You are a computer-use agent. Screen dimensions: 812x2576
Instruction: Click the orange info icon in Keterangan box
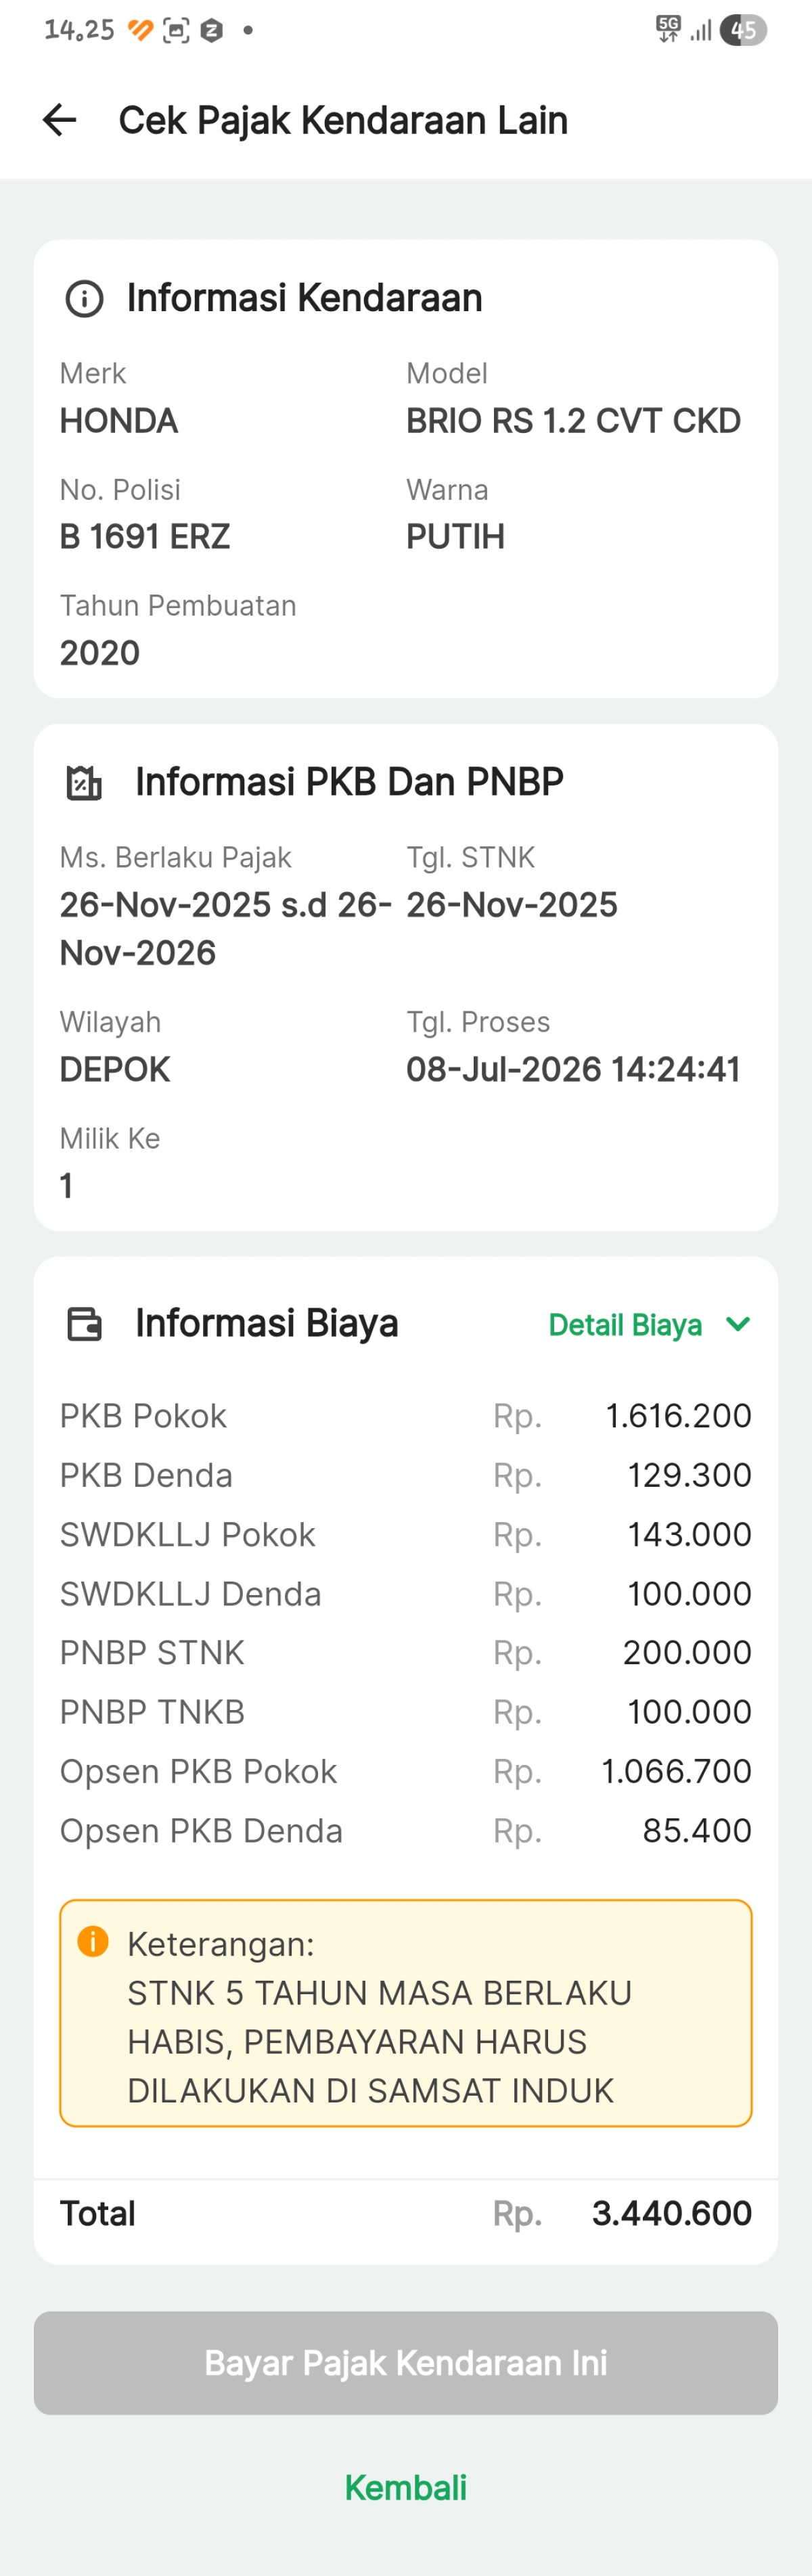pos(93,1941)
